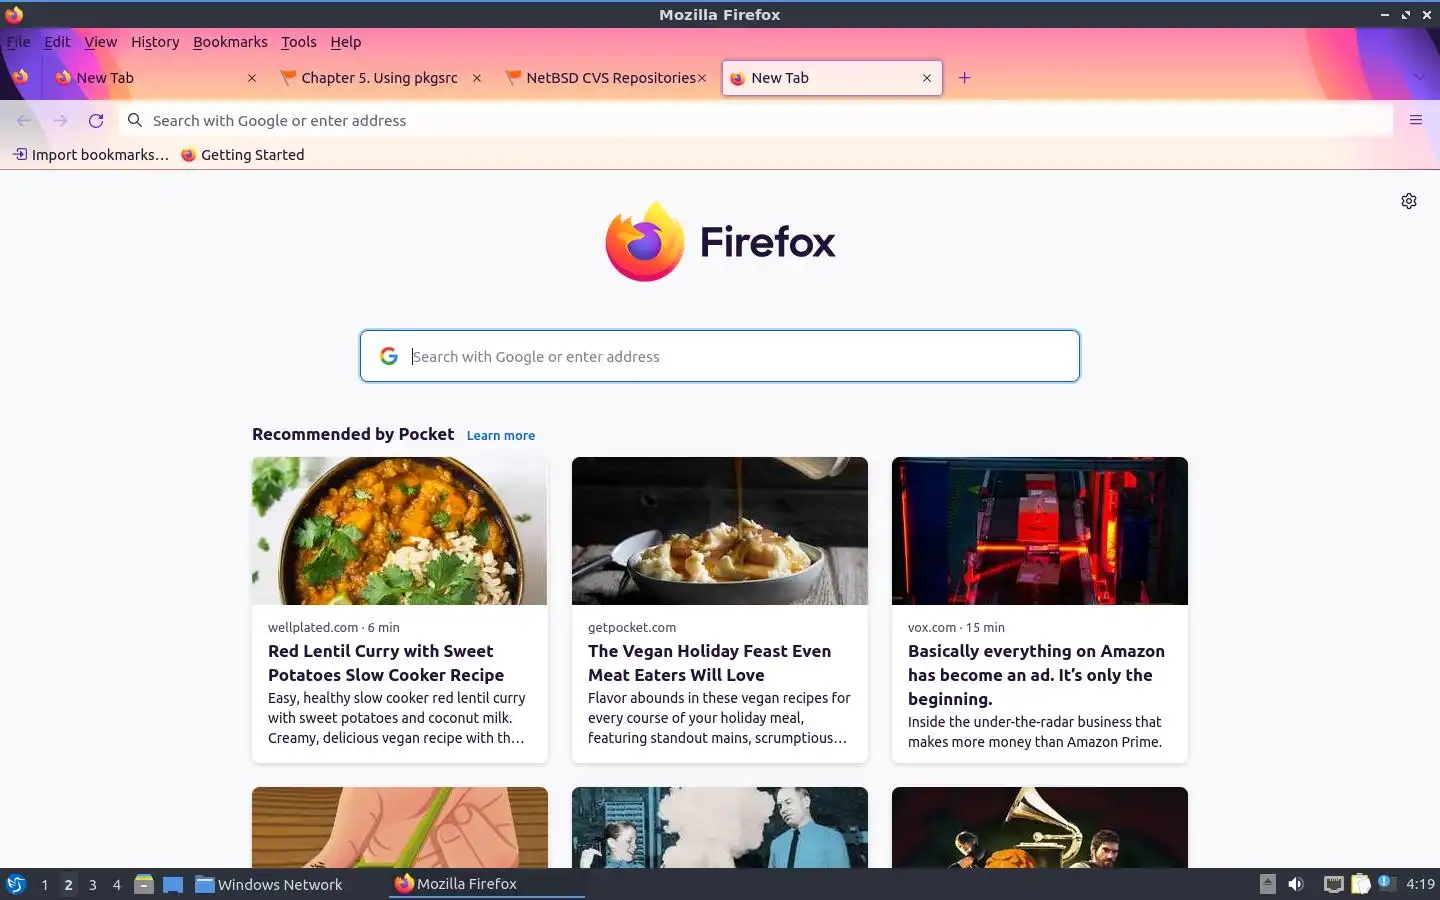Open the Edit menu

[x=57, y=42]
